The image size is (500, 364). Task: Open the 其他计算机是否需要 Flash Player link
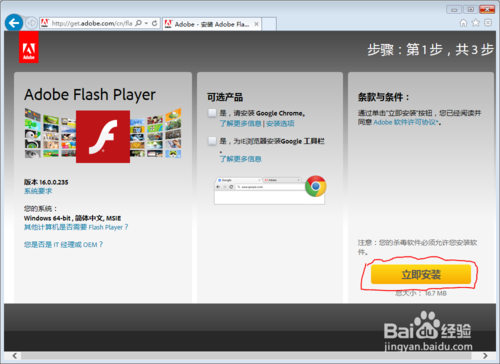(76, 227)
